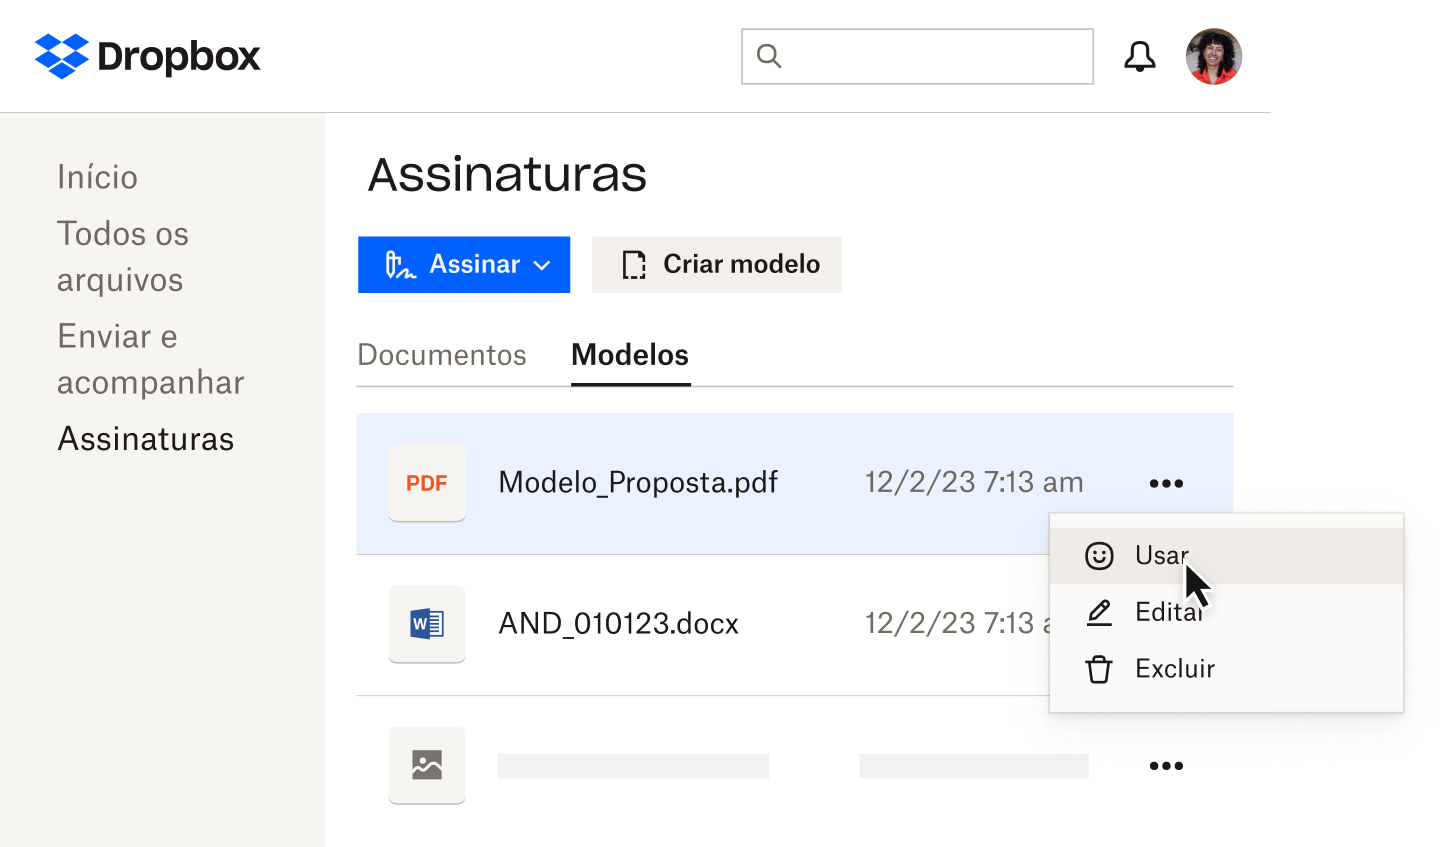Click the Criar modelo button
1440x847 pixels.
point(716,264)
